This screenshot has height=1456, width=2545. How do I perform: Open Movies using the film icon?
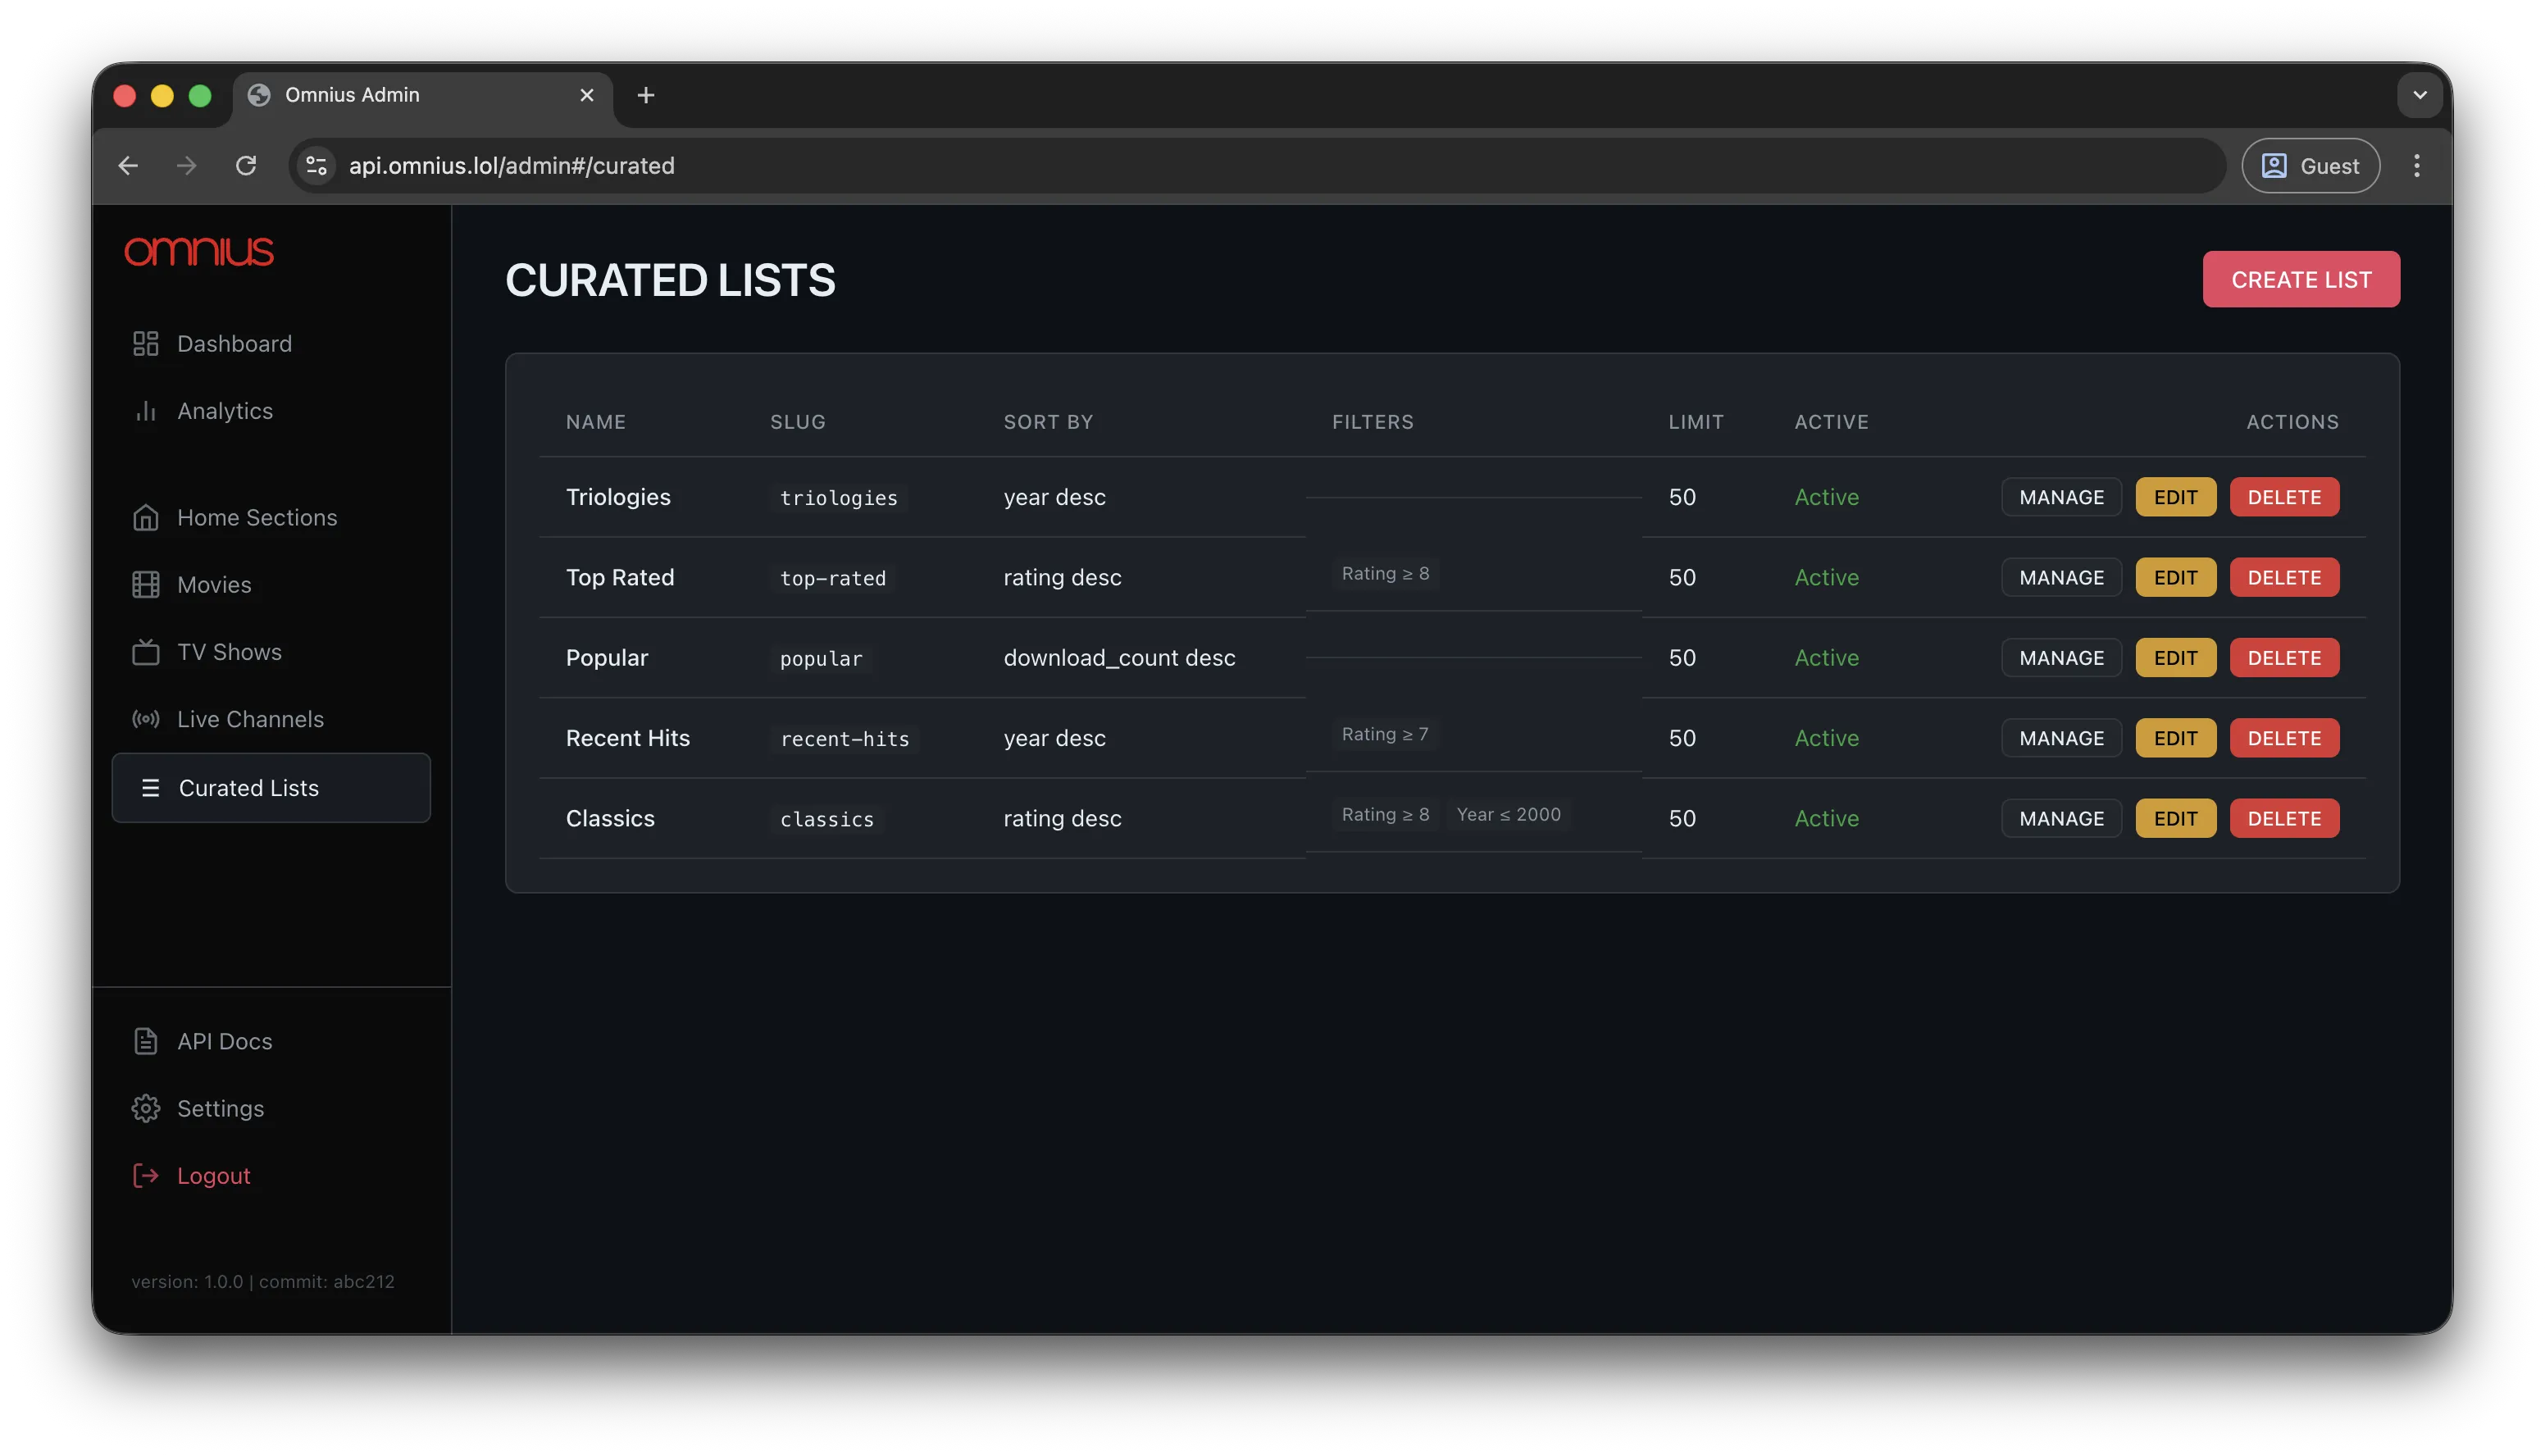click(x=145, y=584)
